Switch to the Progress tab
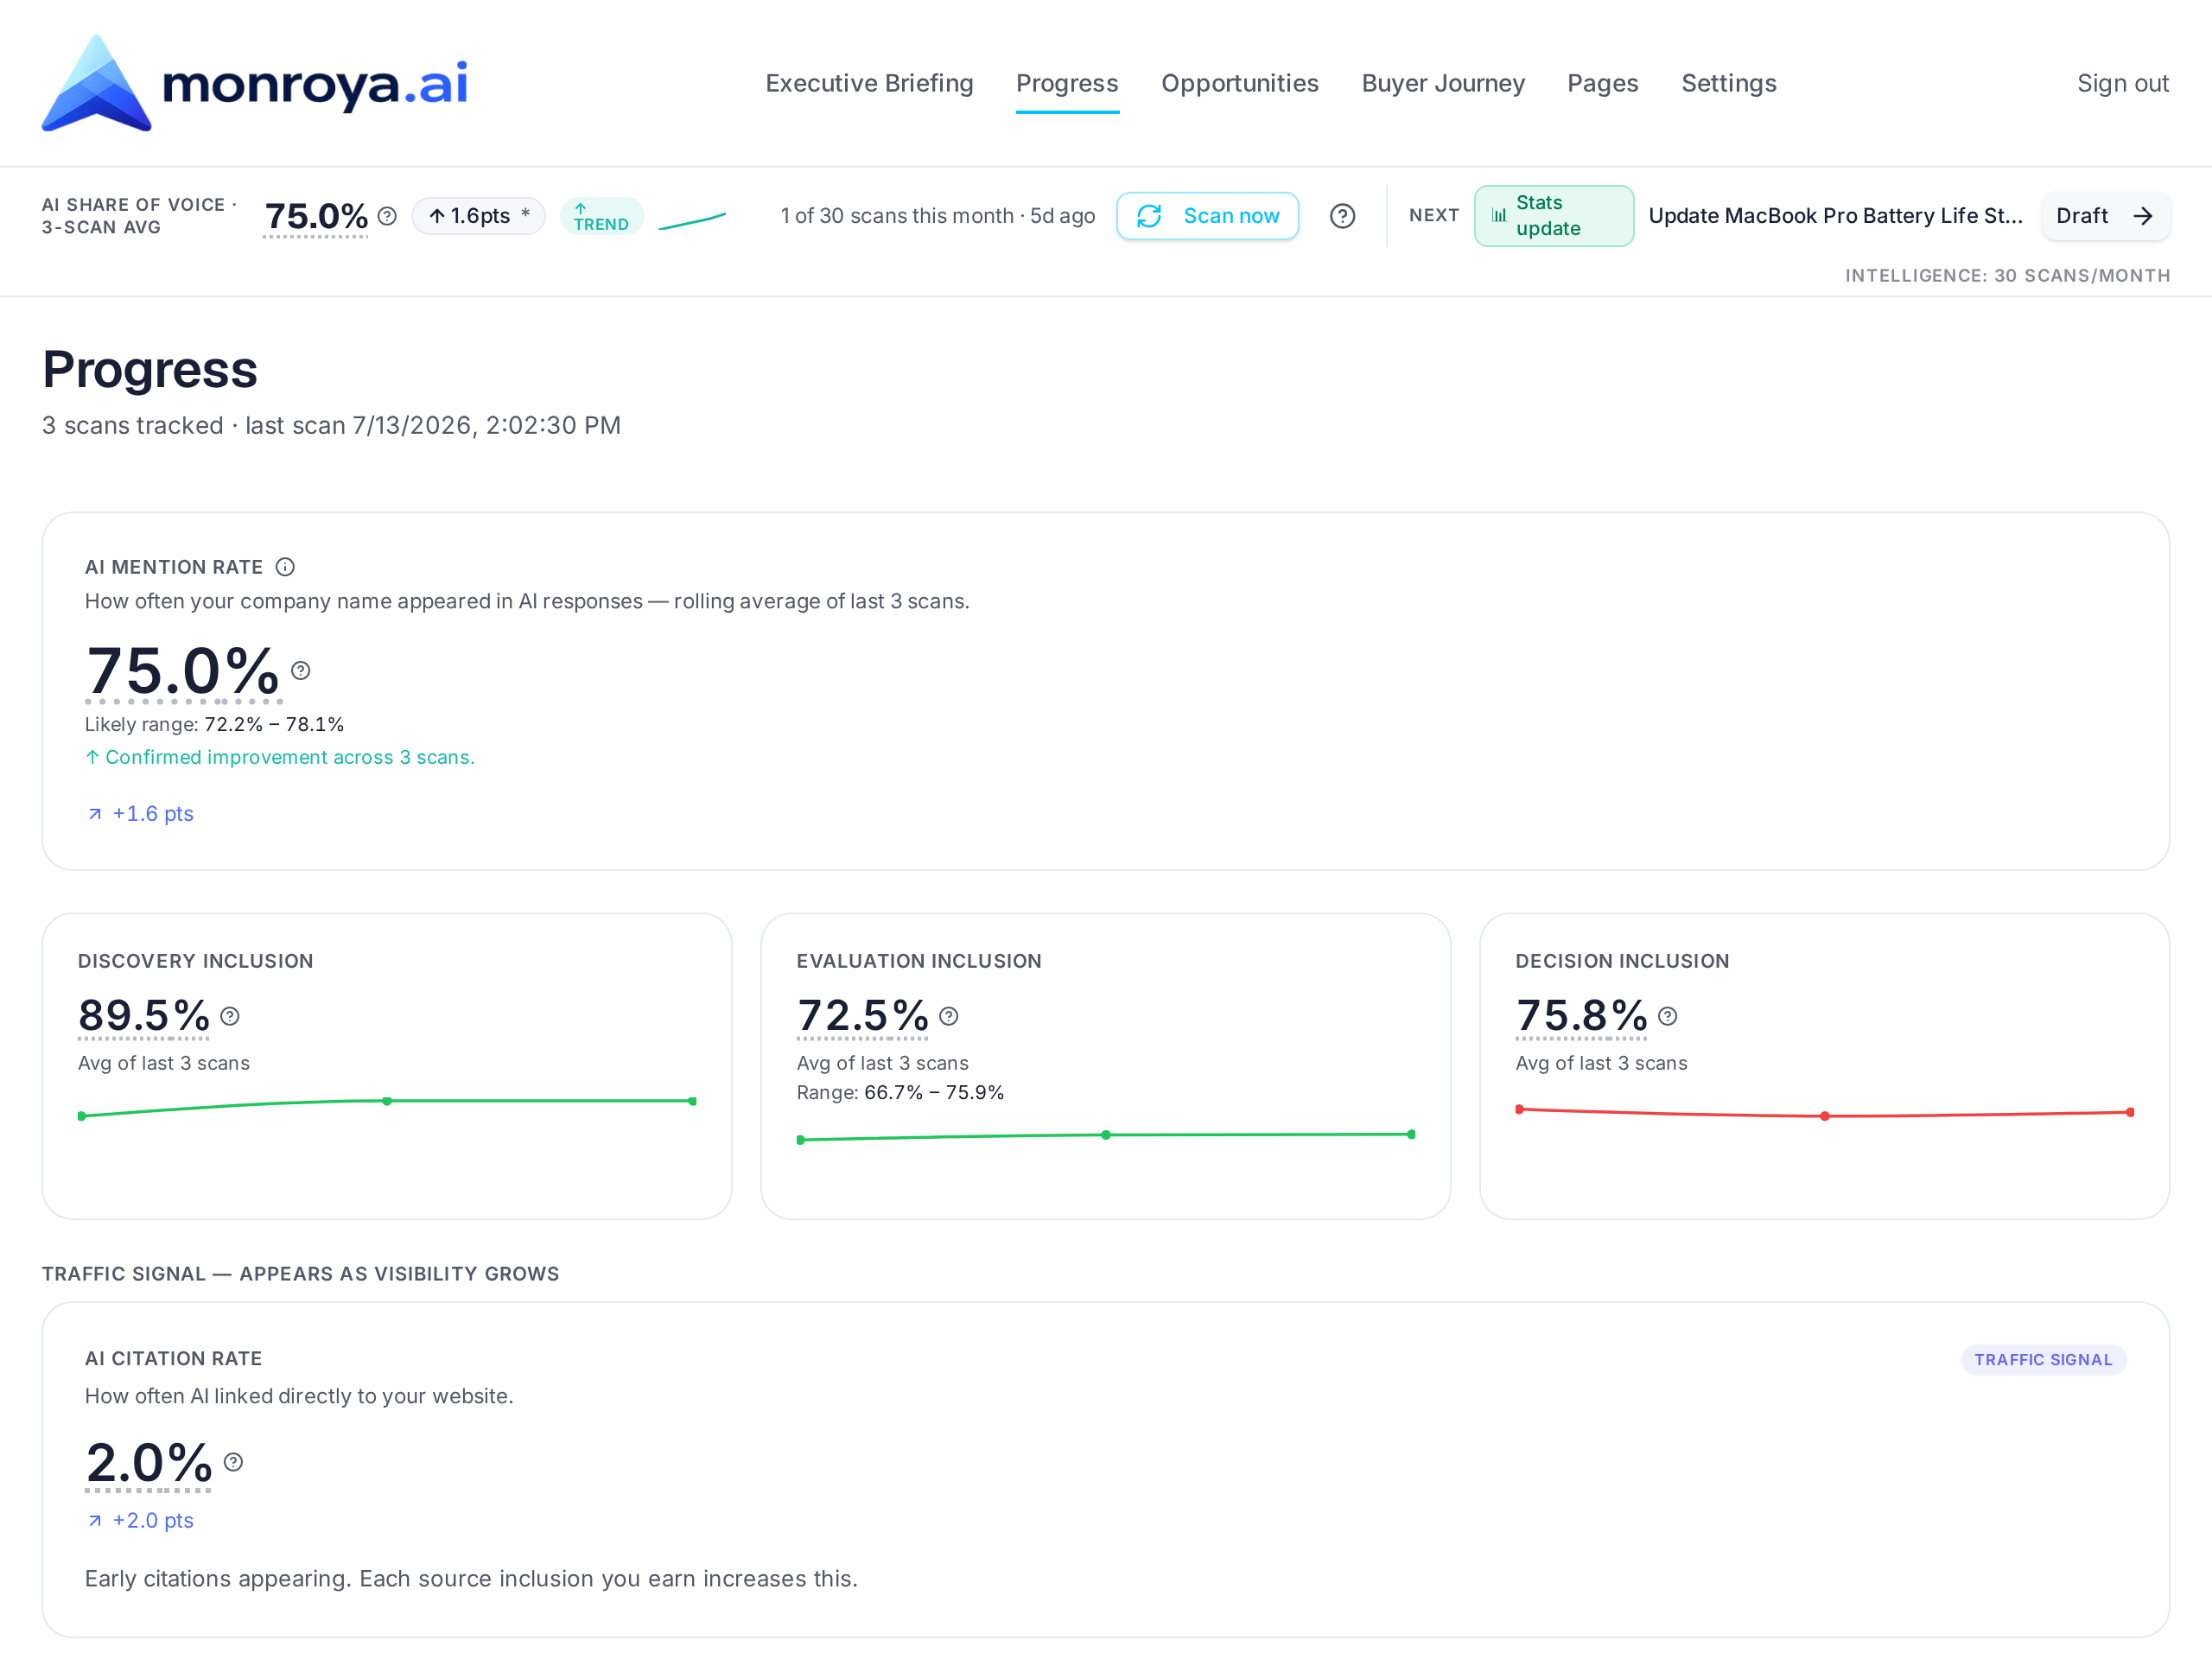Image resolution: width=2212 pixels, height=1659 pixels. coord(1067,83)
